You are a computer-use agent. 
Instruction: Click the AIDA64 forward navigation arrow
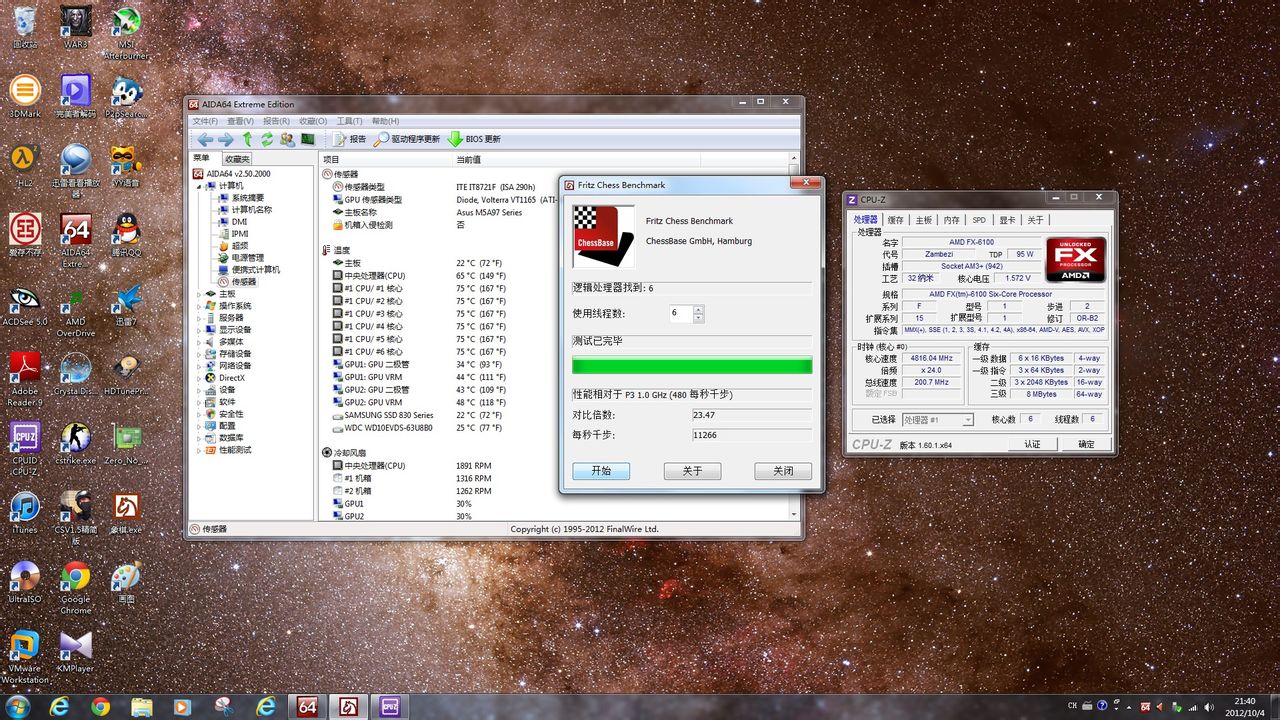tap(226, 139)
